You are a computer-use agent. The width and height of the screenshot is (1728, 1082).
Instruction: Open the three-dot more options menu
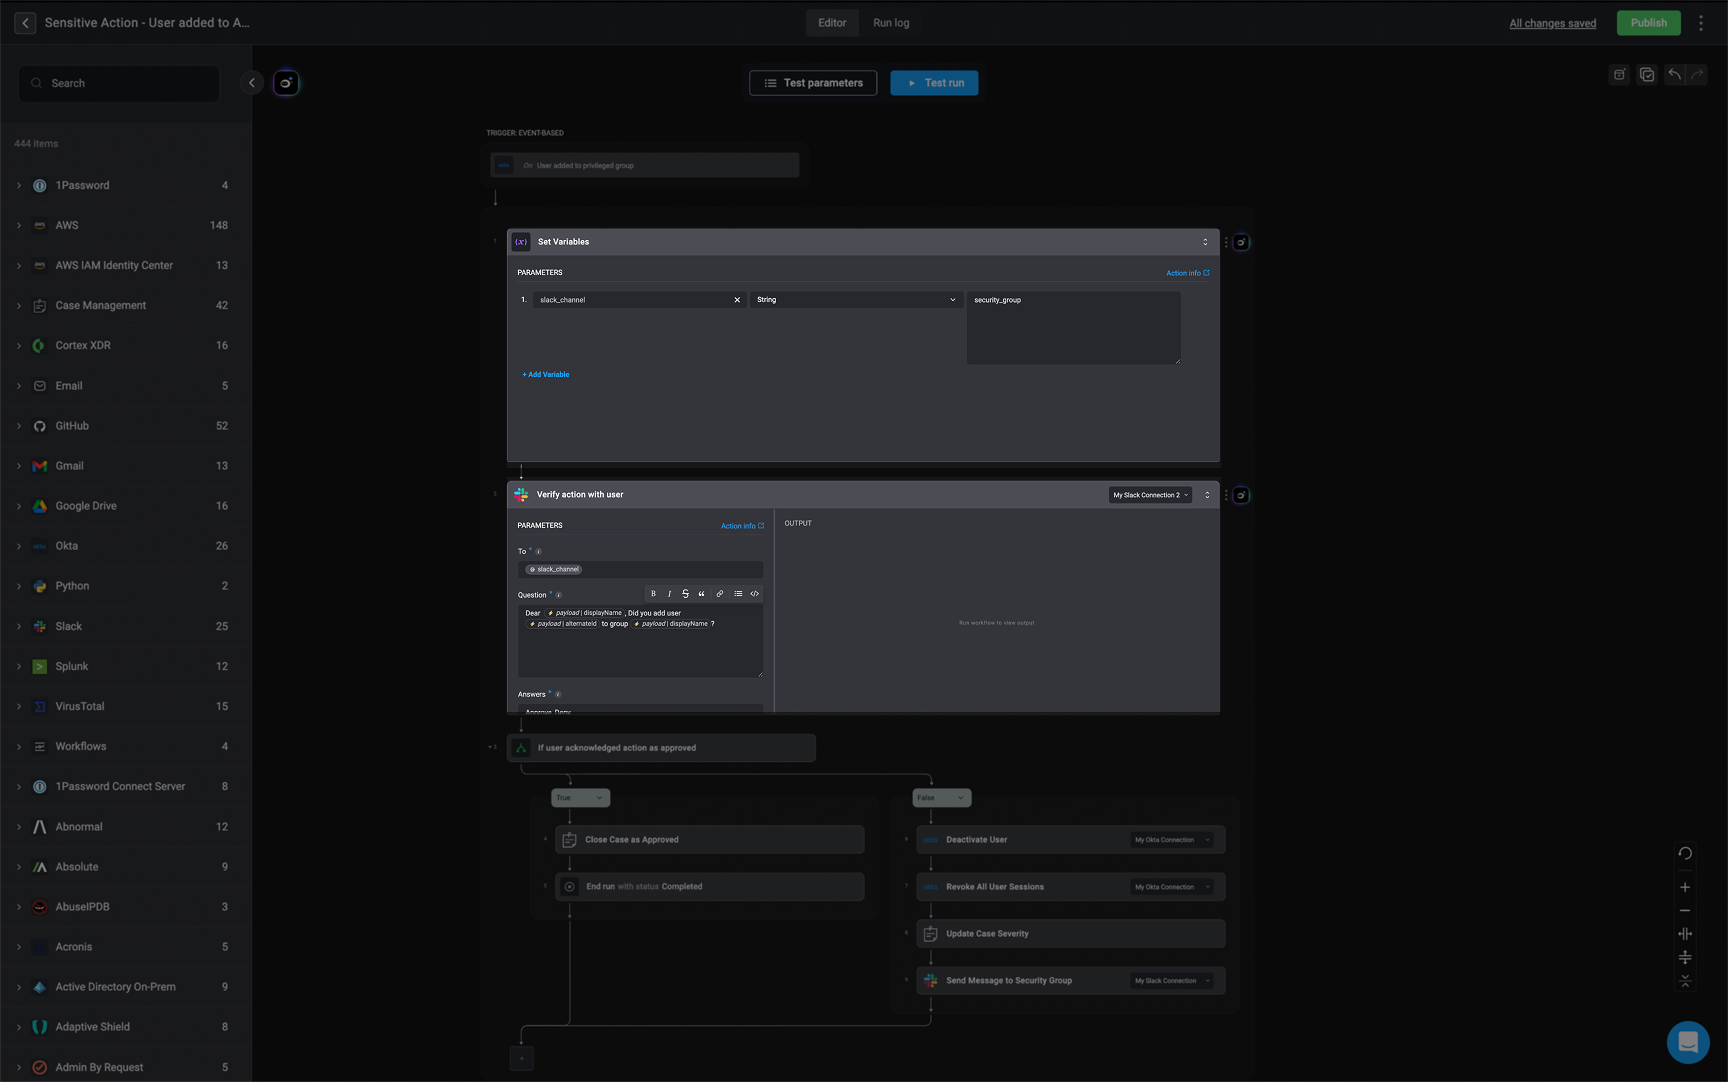coord(1701,23)
